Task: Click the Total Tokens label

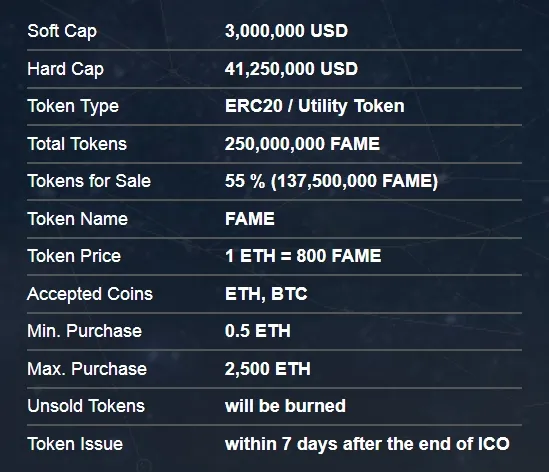Action: click(x=77, y=144)
